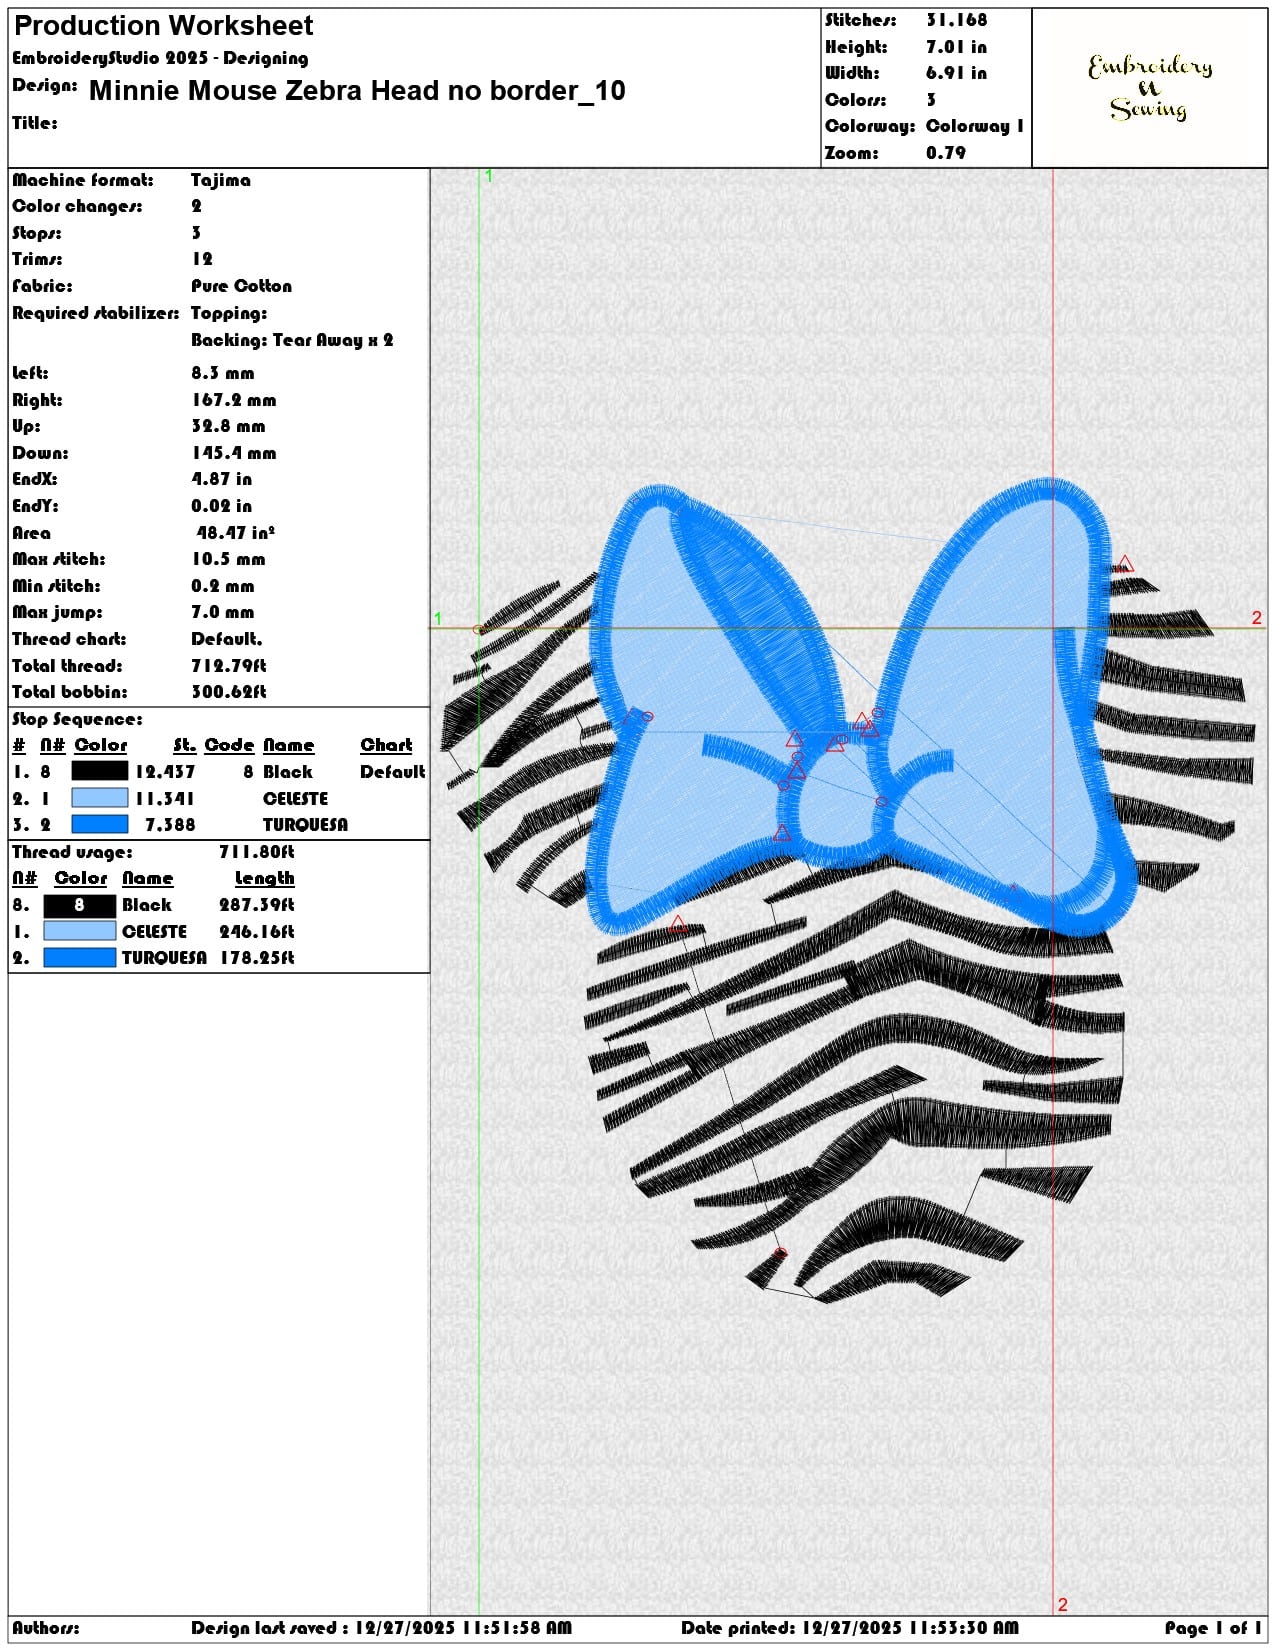This screenshot has width=1275, height=1650.
Task: Select the Up value 32.8 mm
Action: point(228,426)
